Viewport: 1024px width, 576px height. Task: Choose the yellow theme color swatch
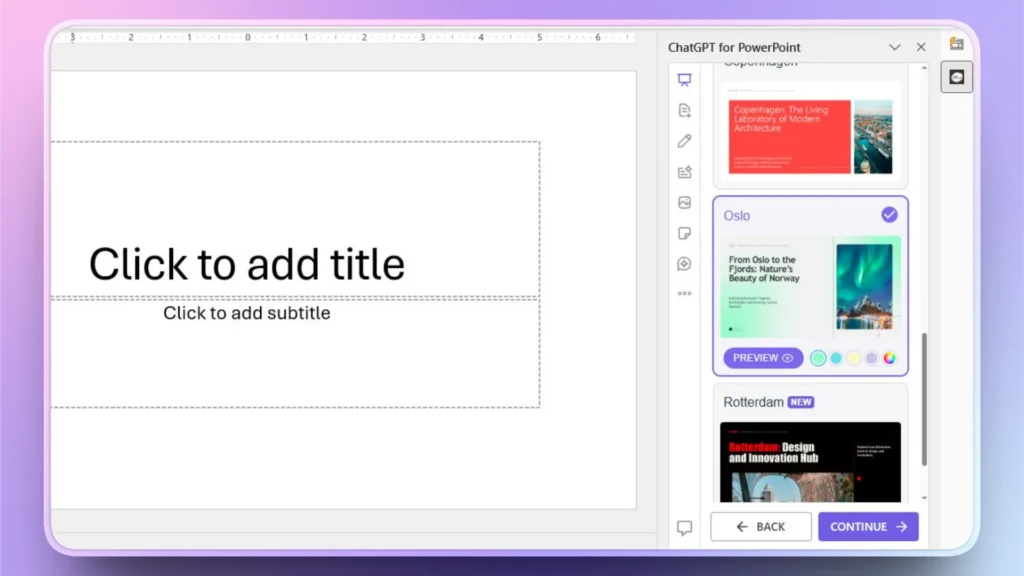(x=854, y=357)
